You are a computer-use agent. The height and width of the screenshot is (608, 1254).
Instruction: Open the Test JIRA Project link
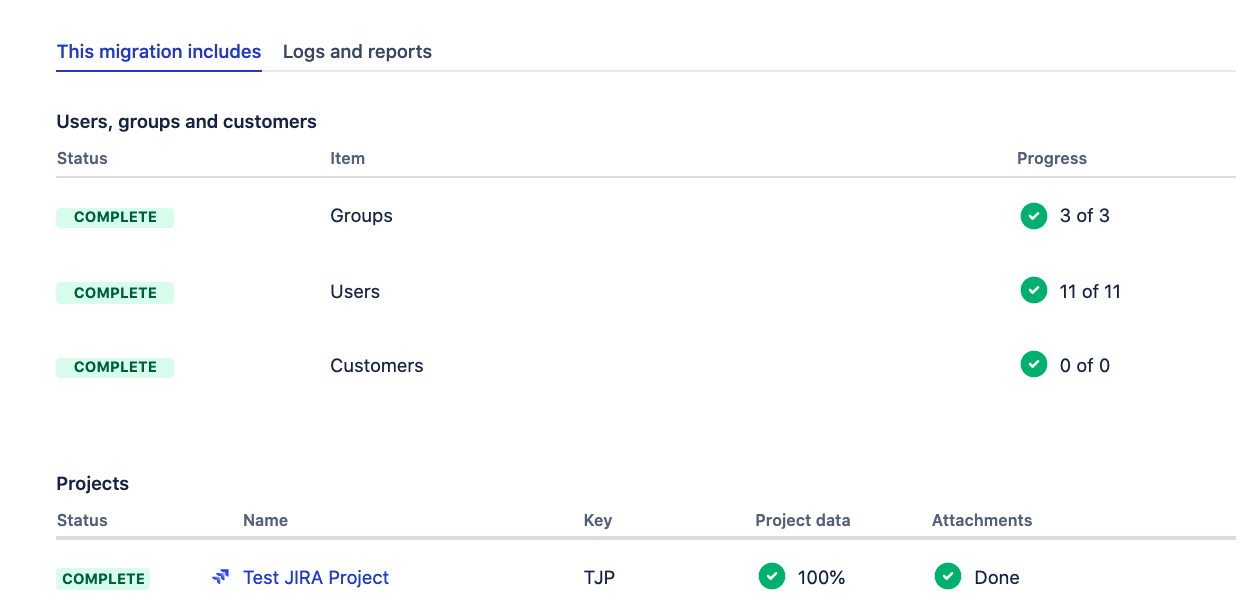tap(316, 578)
